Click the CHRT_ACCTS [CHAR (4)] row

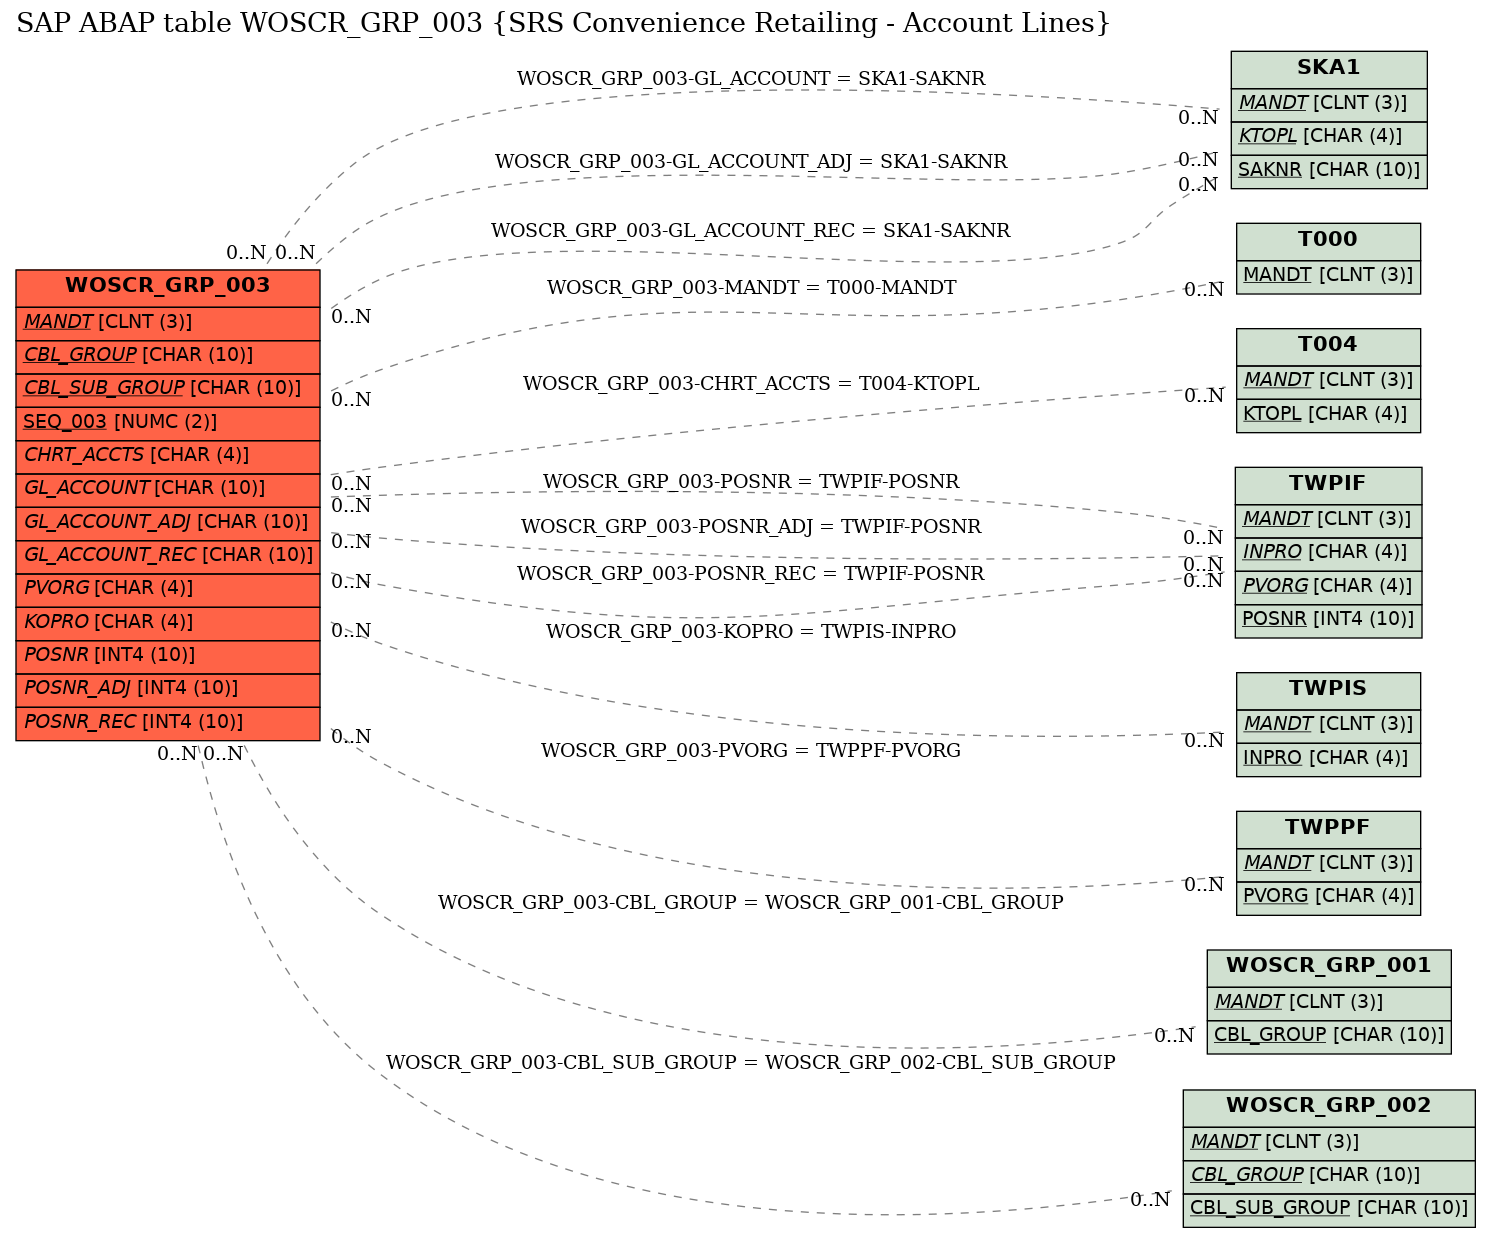168,455
